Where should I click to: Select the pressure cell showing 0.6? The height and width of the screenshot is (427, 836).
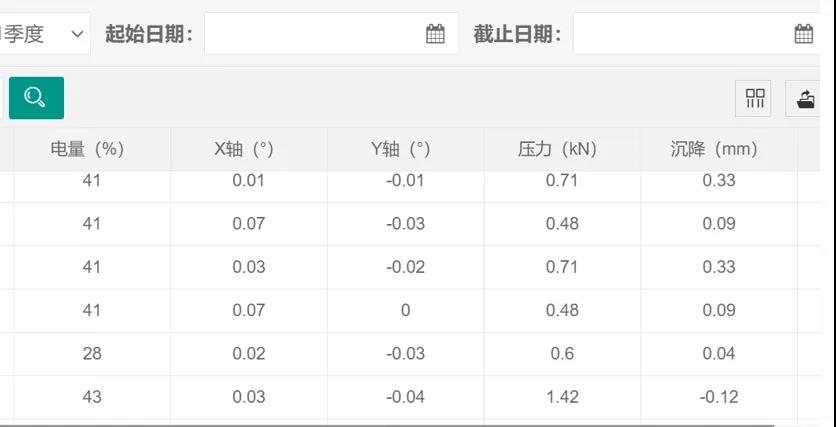[562, 354]
